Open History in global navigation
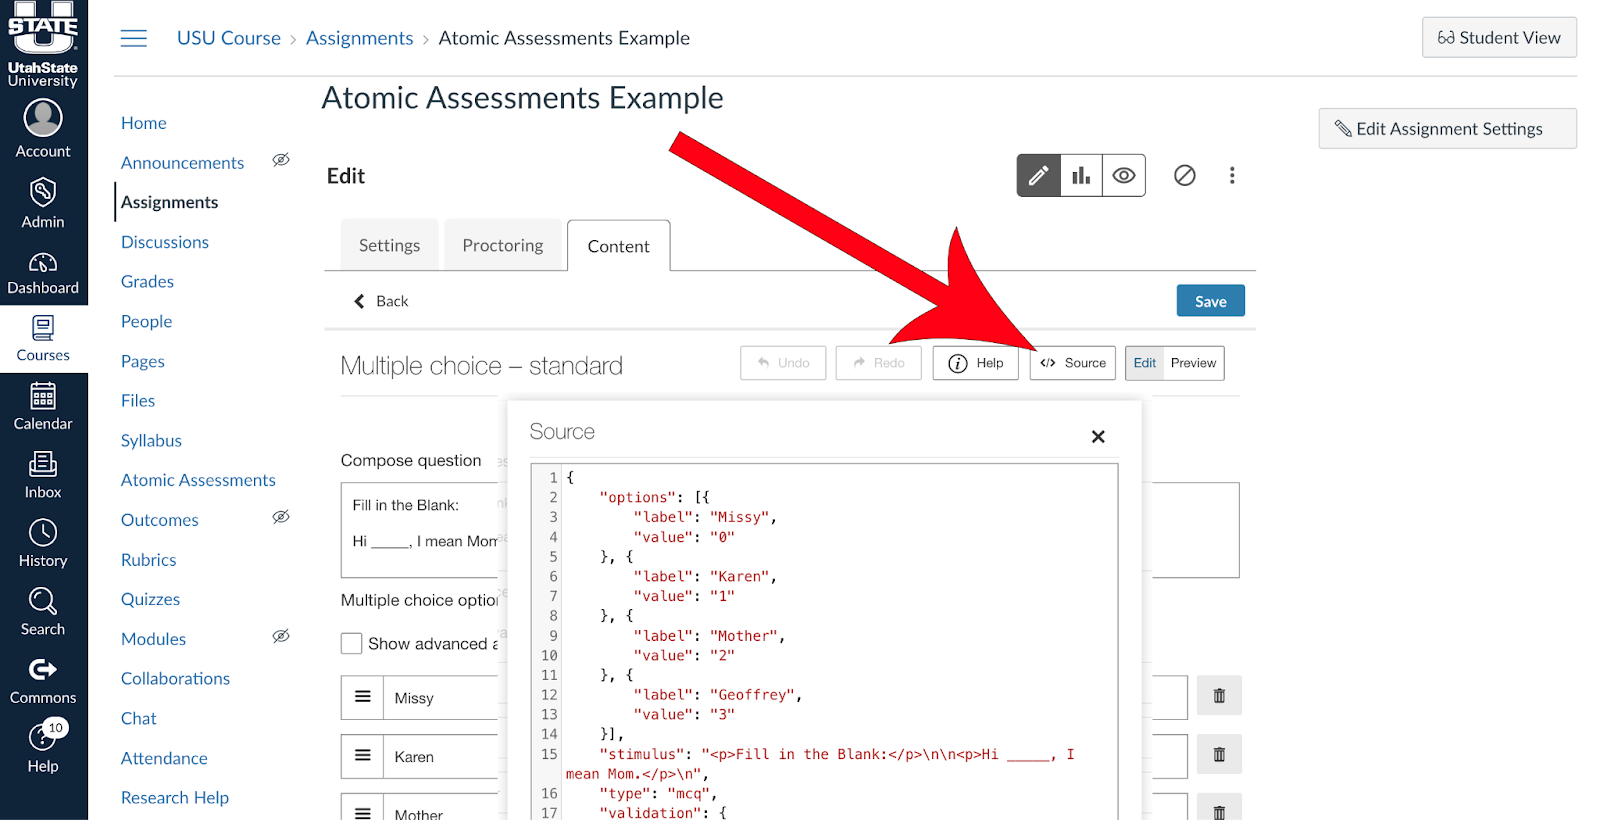 [x=43, y=544]
